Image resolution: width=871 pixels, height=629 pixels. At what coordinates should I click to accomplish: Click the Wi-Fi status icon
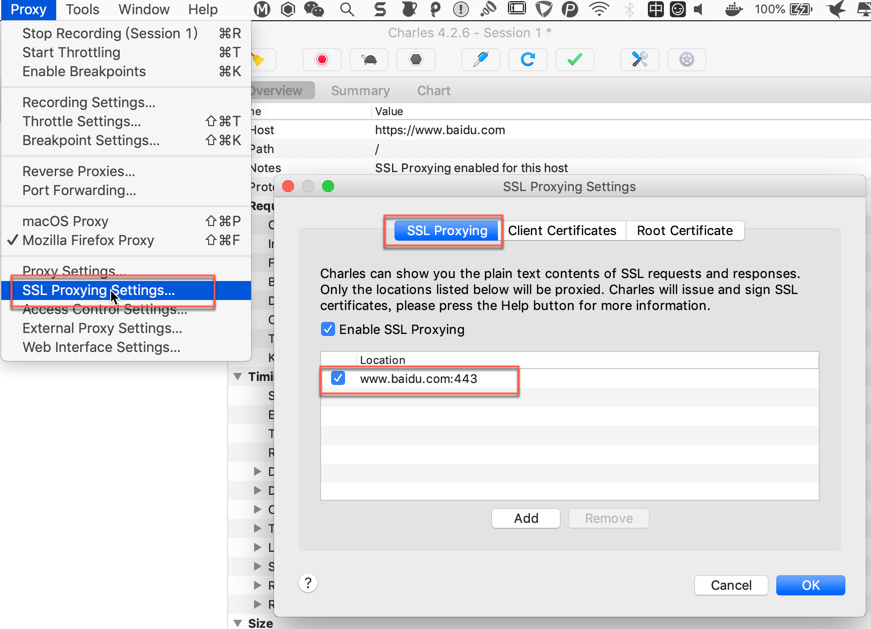[599, 9]
